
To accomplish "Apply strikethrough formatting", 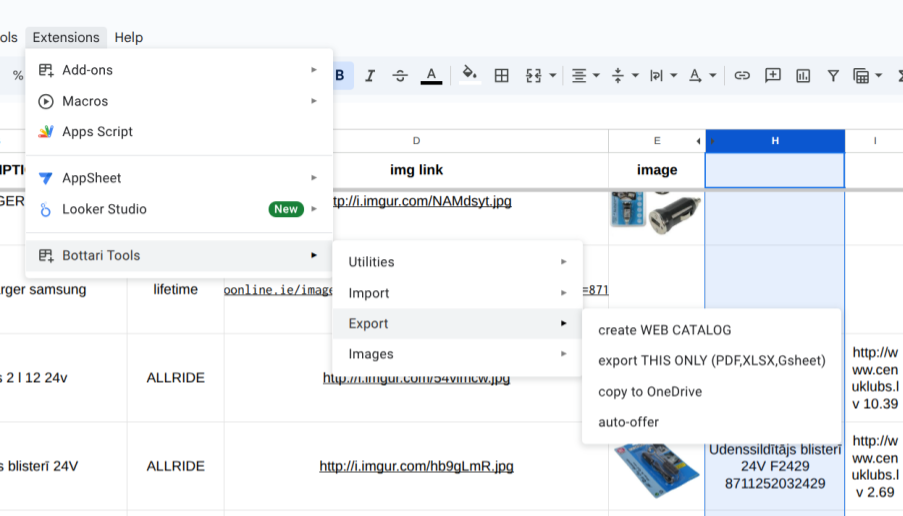I will click(x=400, y=75).
